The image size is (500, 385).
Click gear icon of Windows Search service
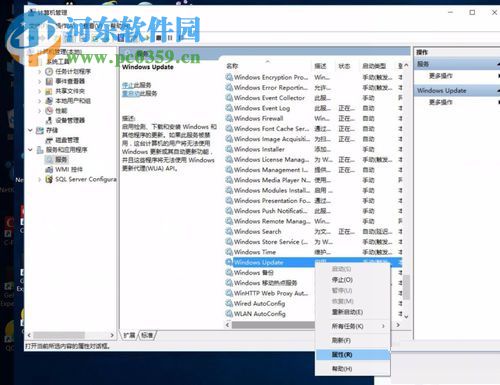coord(229,231)
